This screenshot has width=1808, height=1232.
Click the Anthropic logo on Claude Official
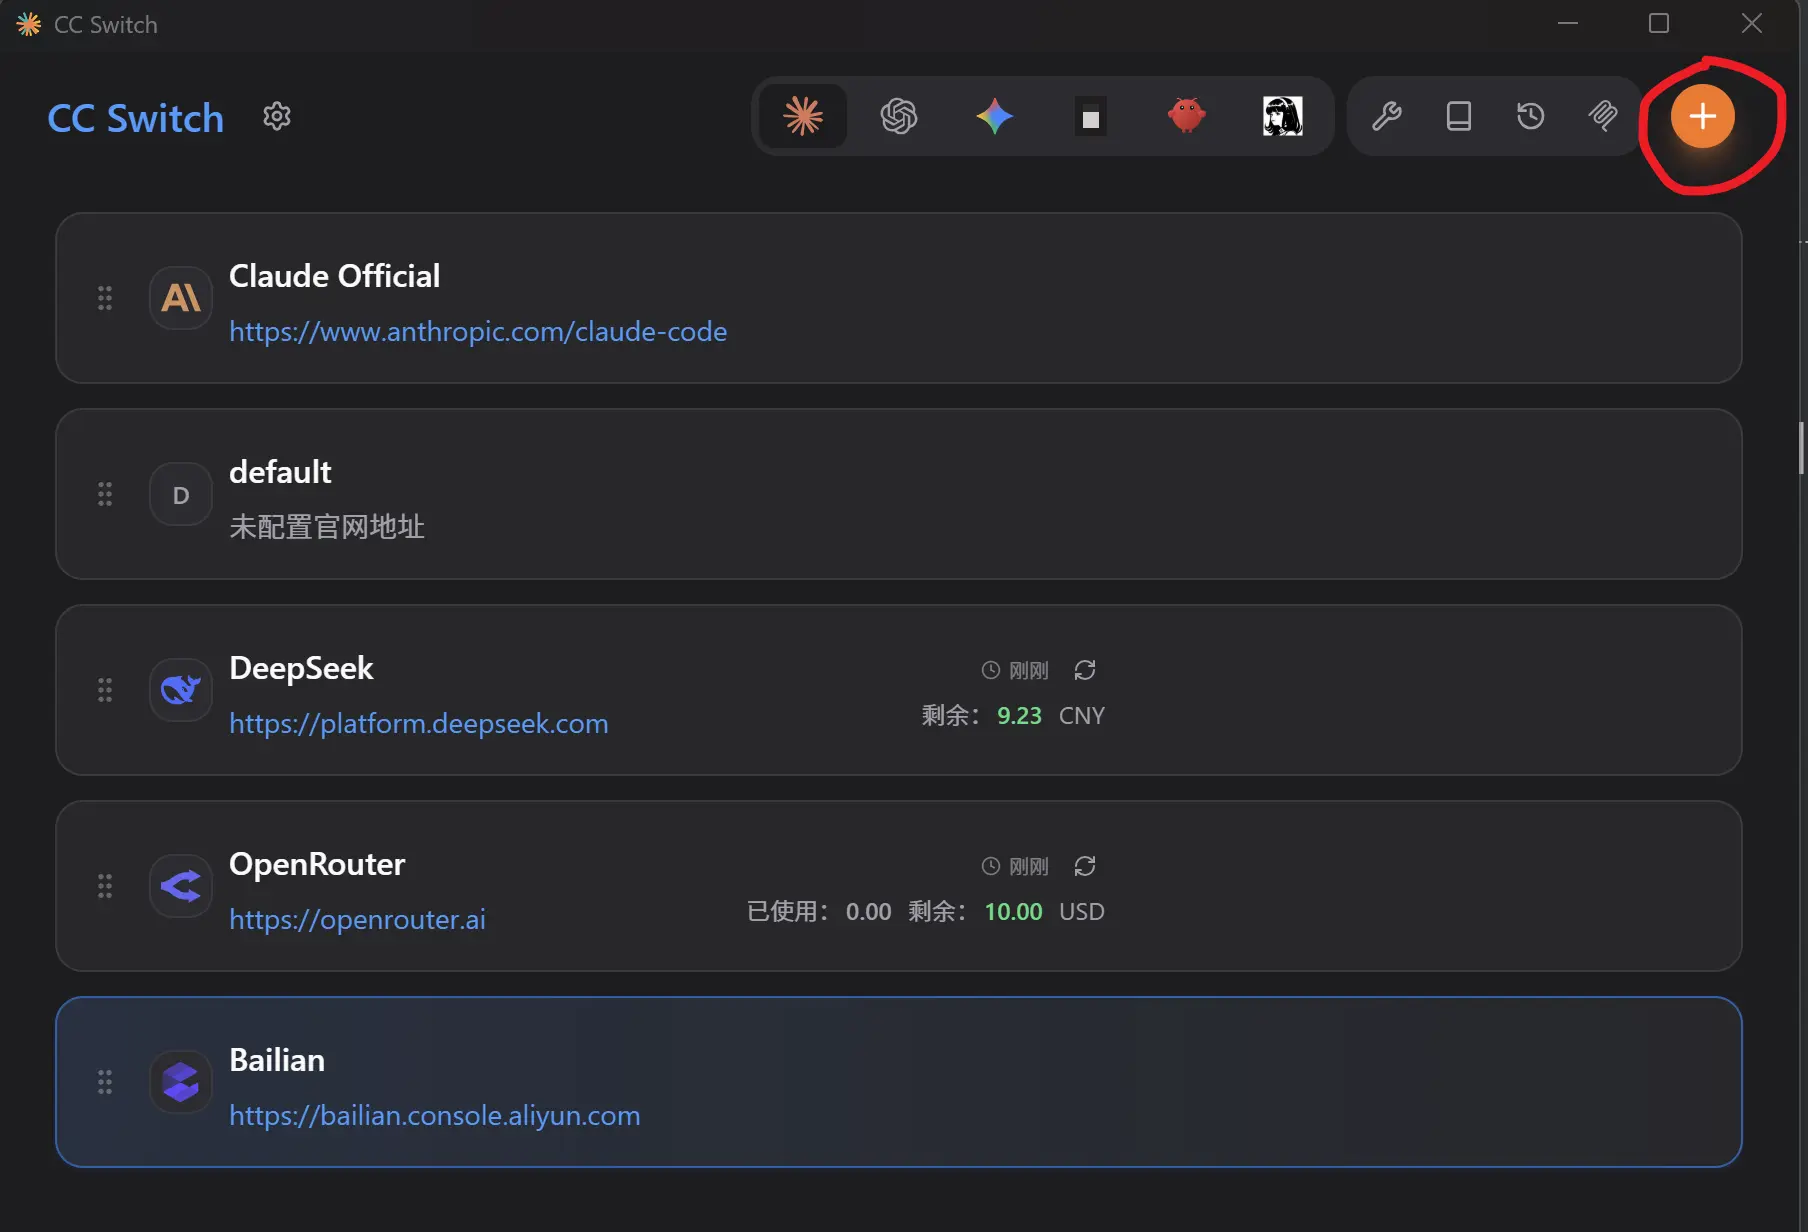coord(181,298)
